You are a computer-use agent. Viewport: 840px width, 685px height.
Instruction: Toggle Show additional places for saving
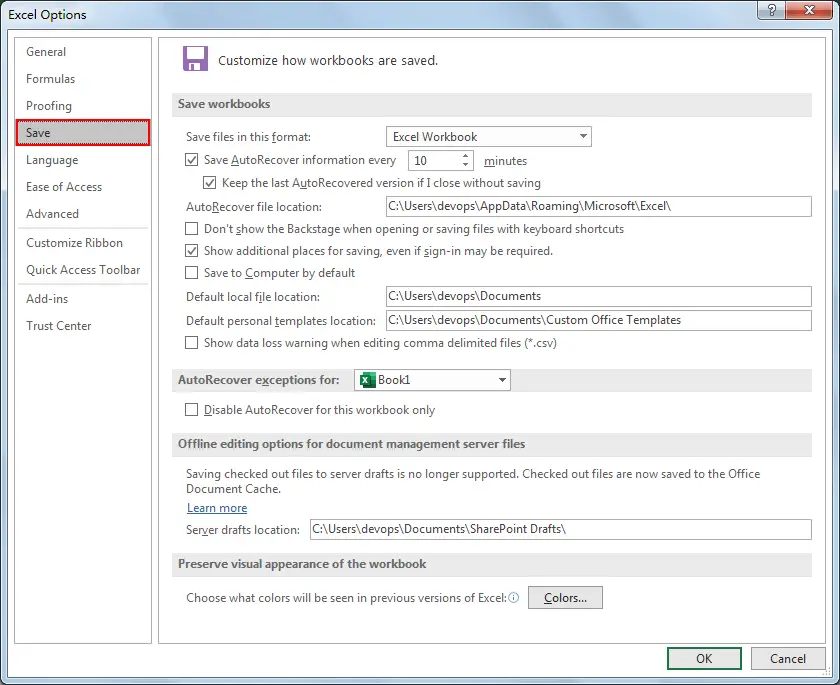click(191, 251)
